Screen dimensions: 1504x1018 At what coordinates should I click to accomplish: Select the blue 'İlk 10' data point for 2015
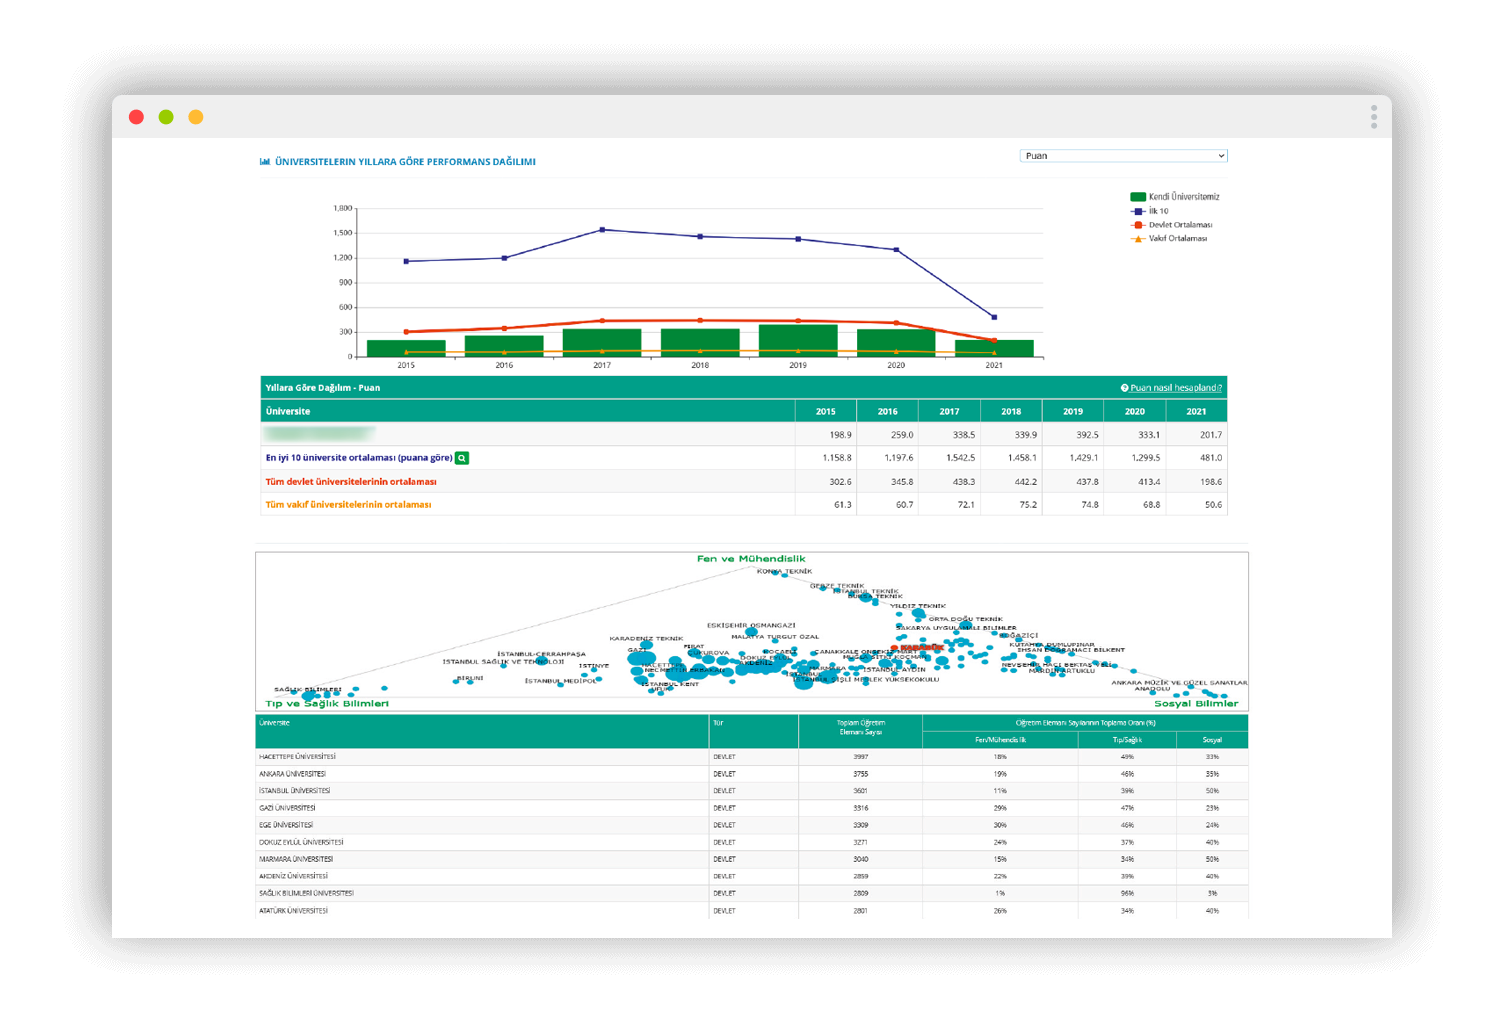pyautogui.click(x=406, y=261)
